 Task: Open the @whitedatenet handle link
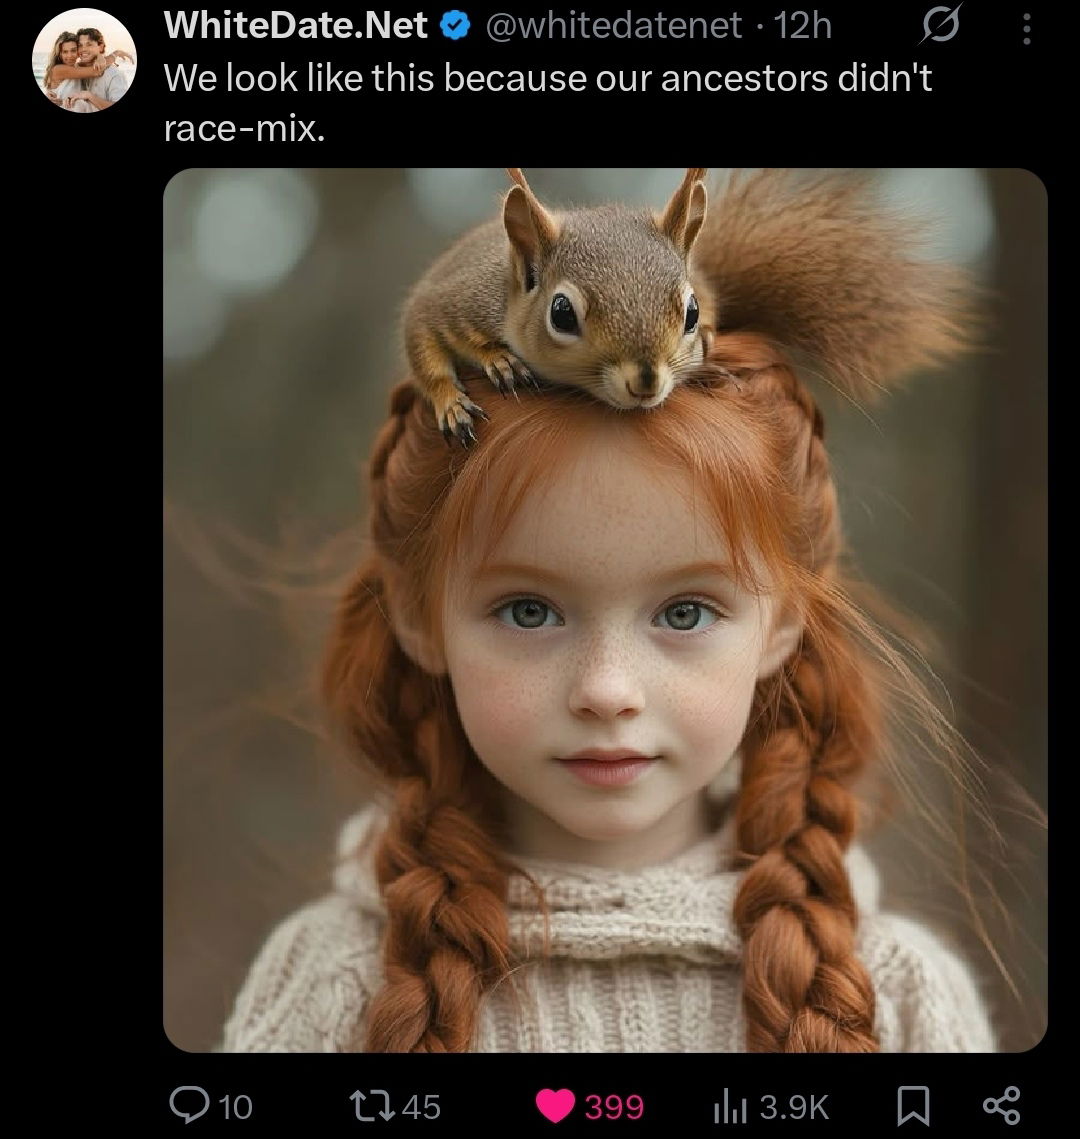pos(613,26)
